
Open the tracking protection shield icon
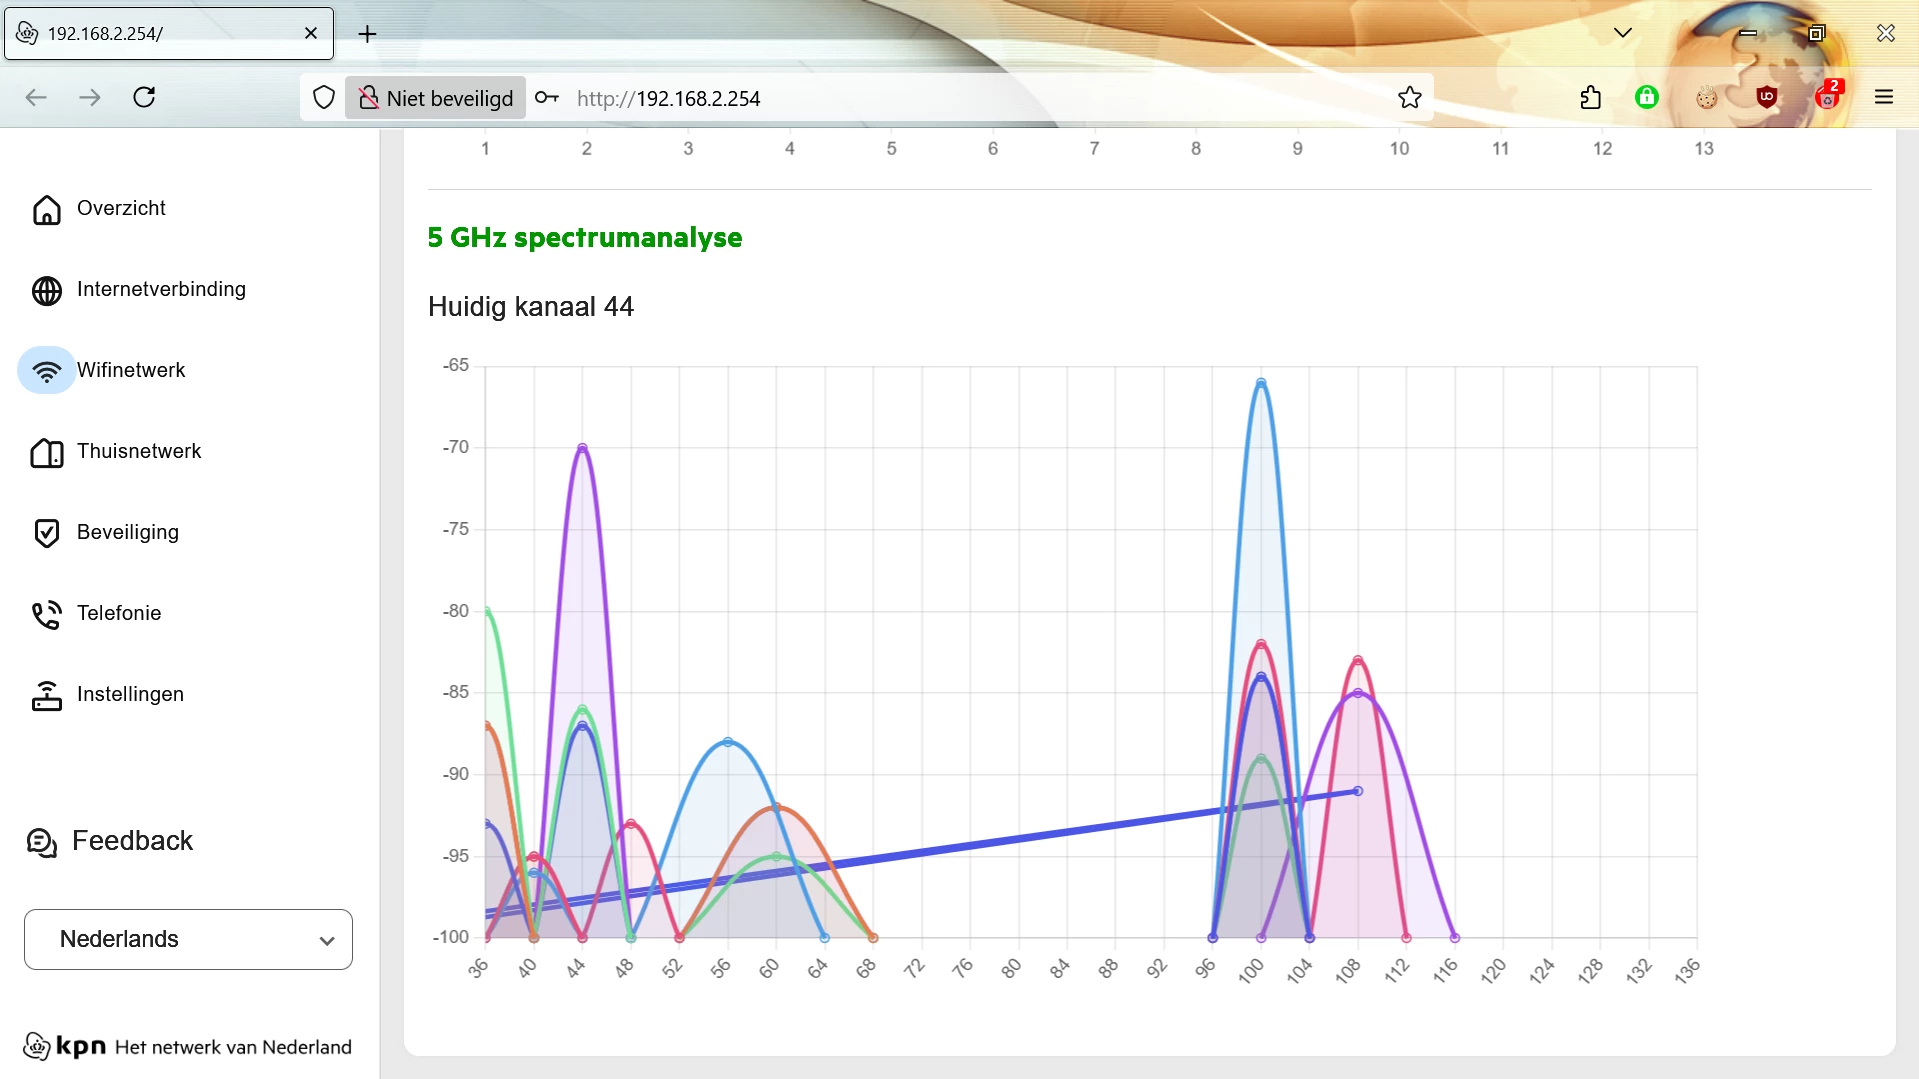pos(324,98)
